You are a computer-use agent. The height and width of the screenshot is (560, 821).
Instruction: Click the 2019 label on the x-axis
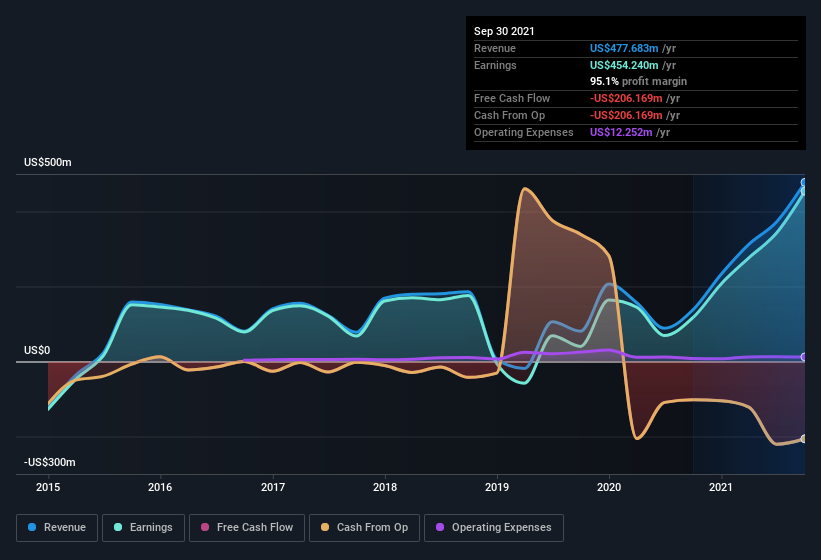click(497, 487)
